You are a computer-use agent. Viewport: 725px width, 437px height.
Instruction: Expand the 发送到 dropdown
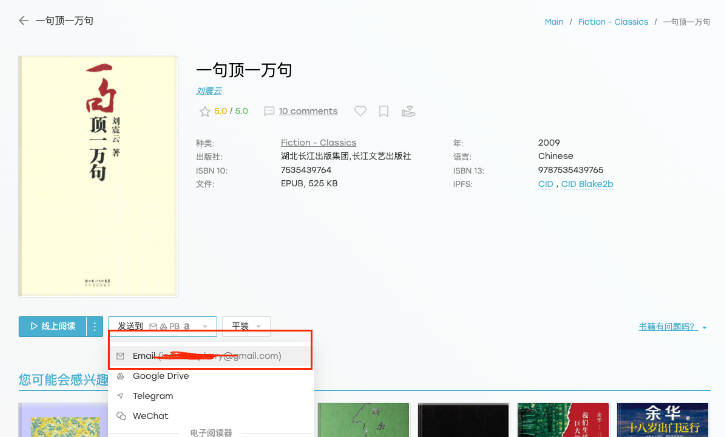[x=162, y=326]
